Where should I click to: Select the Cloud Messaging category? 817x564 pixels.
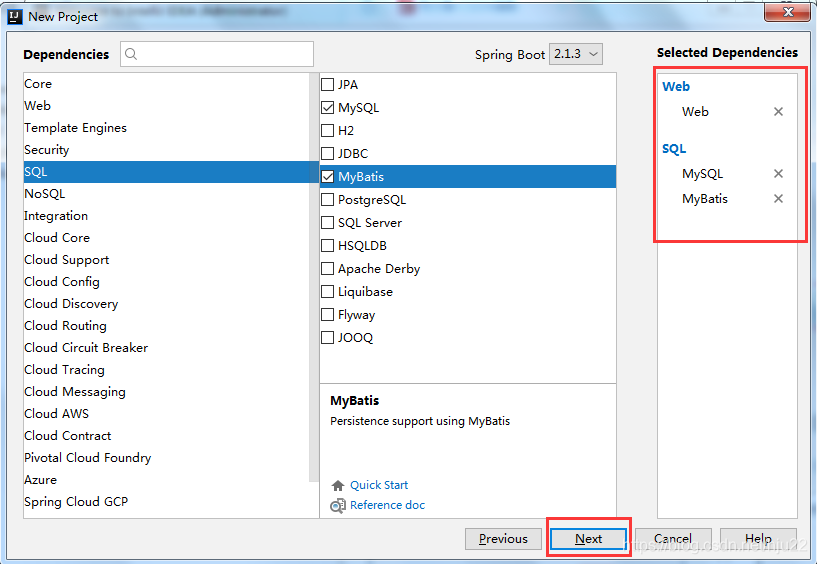[x=167, y=391]
